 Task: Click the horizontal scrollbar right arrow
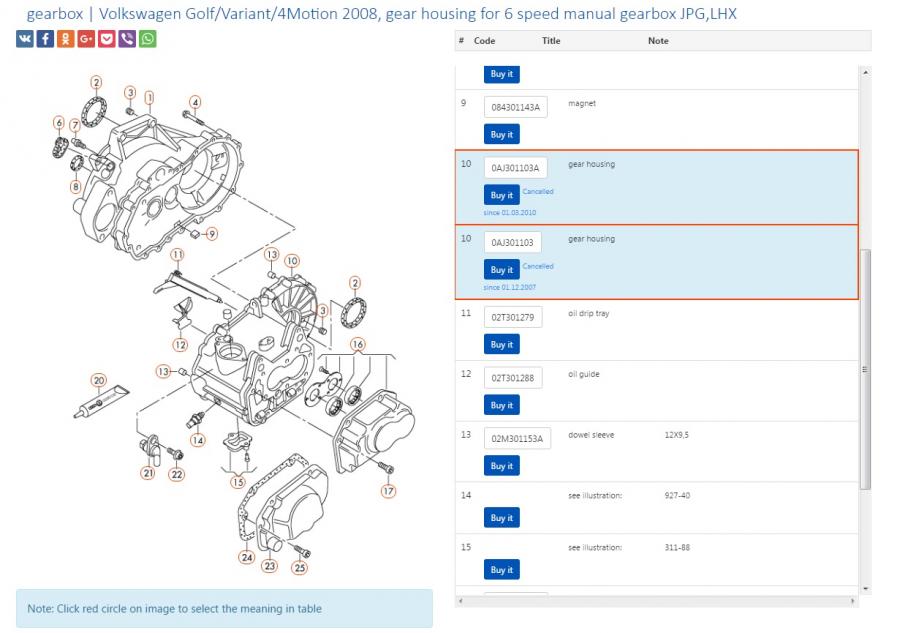click(x=852, y=600)
